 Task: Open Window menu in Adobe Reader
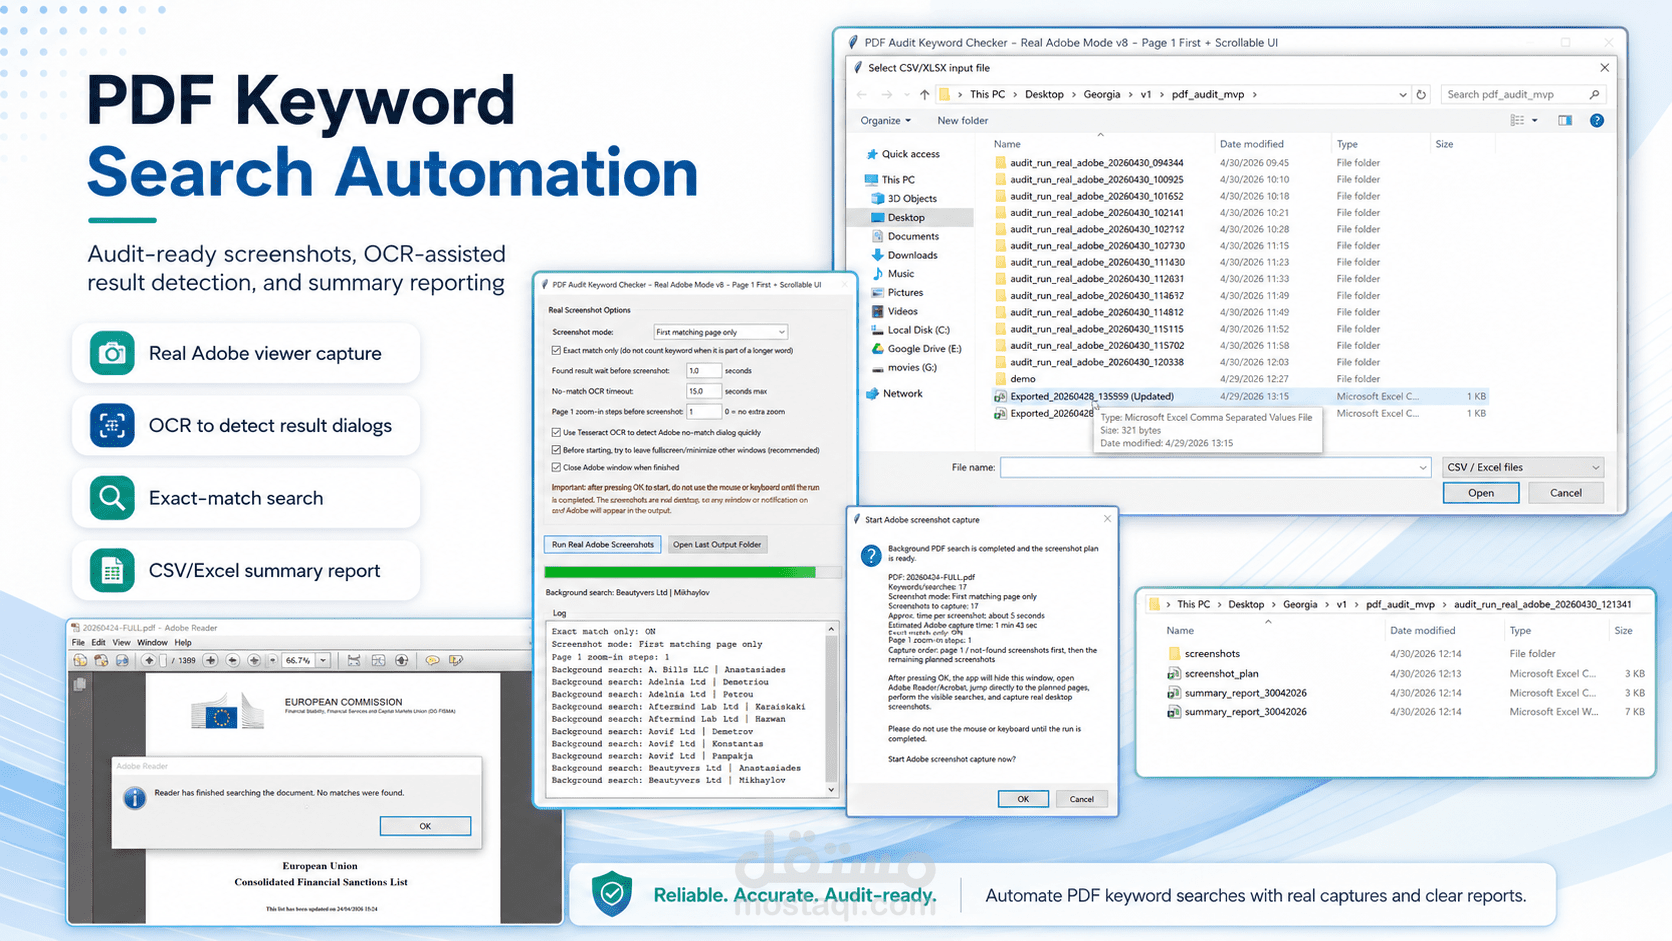pos(152,643)
